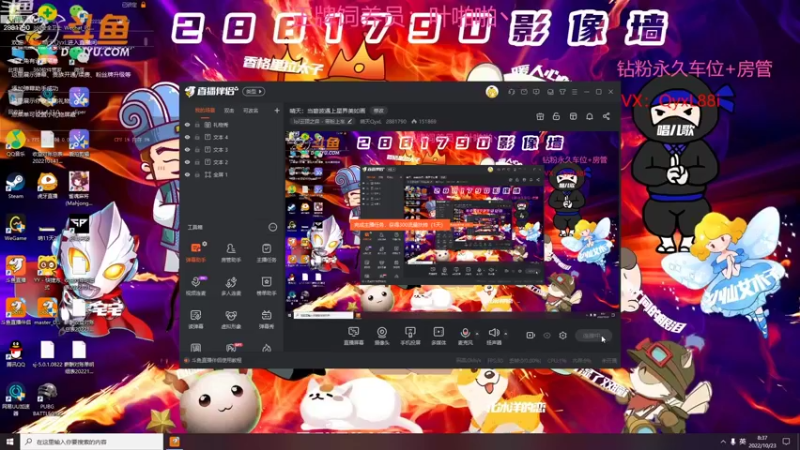Open the user avatar in title bar
Viewport: 800px width, 450px height.
491,92
